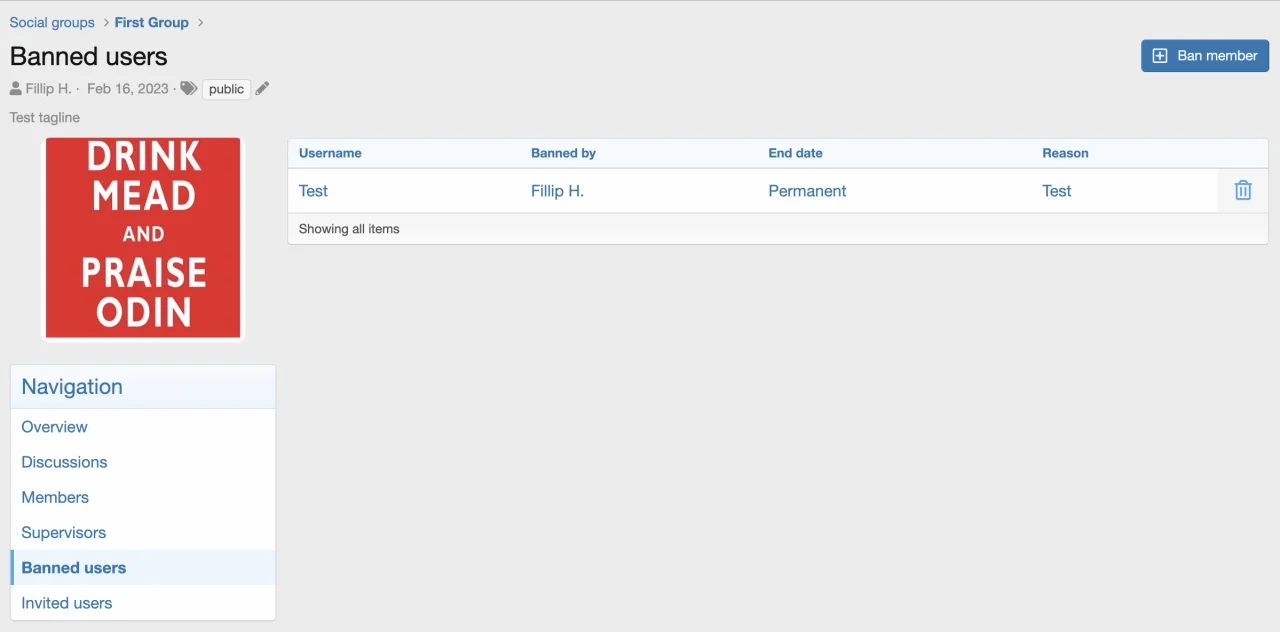The height and width of the screenshot is (632, 1280).
Task: Click Fillip H. in Banned by column
Action: (x=557, y=191)
